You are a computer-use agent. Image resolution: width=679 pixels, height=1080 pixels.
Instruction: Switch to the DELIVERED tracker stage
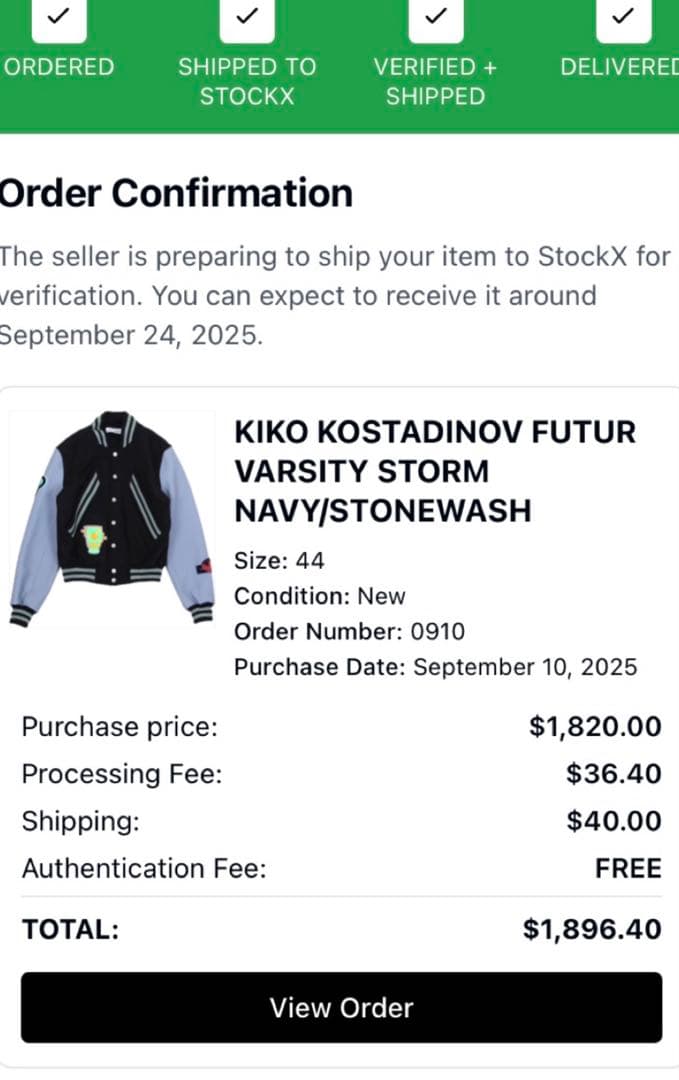point(622,67)
